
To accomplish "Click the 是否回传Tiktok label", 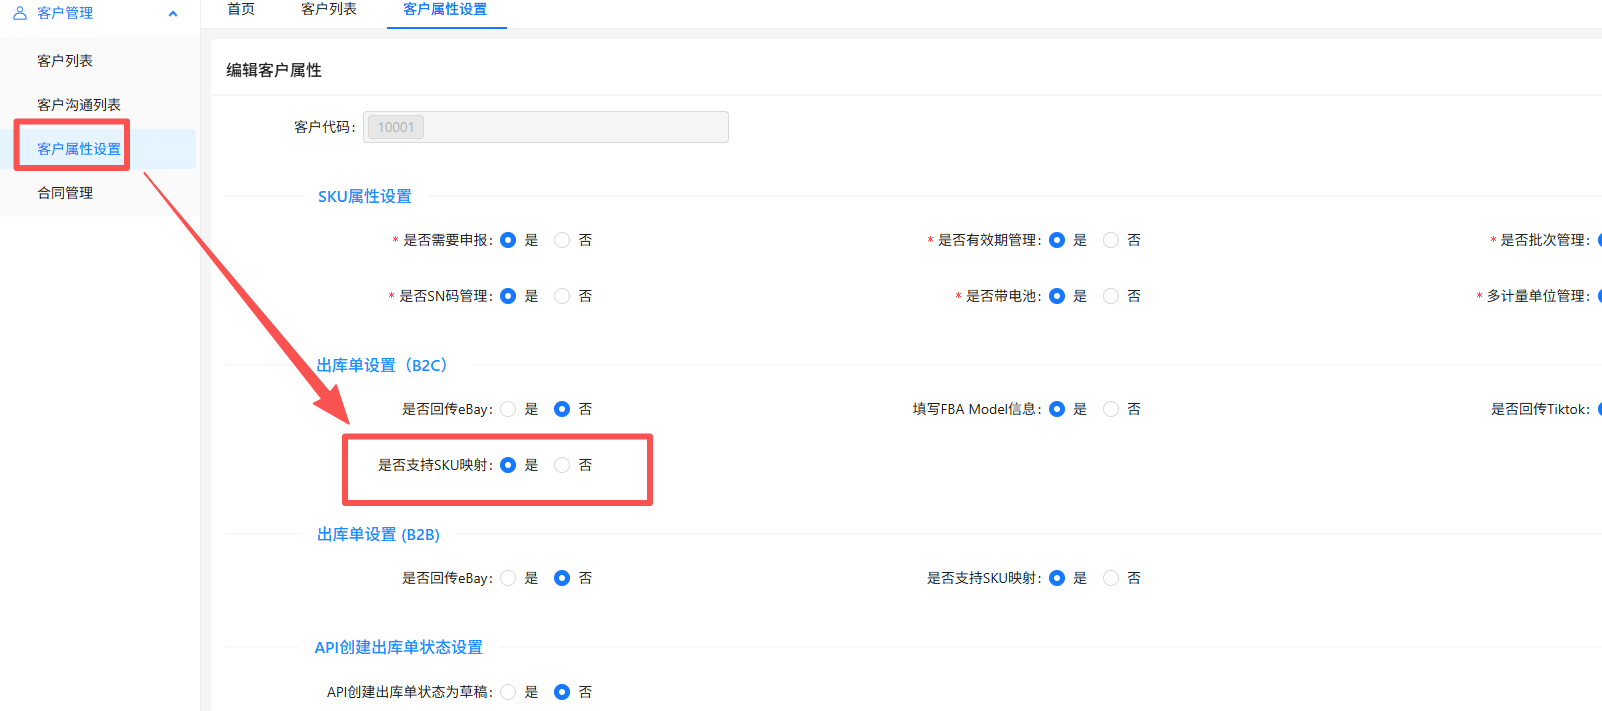I will tap(1540, 409).
